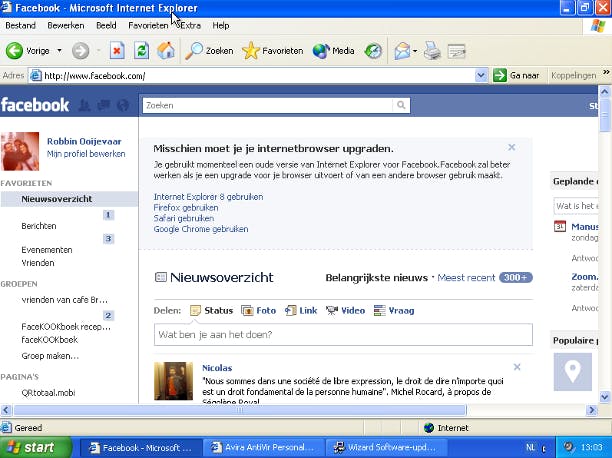Click the Ga naar button
This screenshot has width=612, height=458.
tap(516, 75)
